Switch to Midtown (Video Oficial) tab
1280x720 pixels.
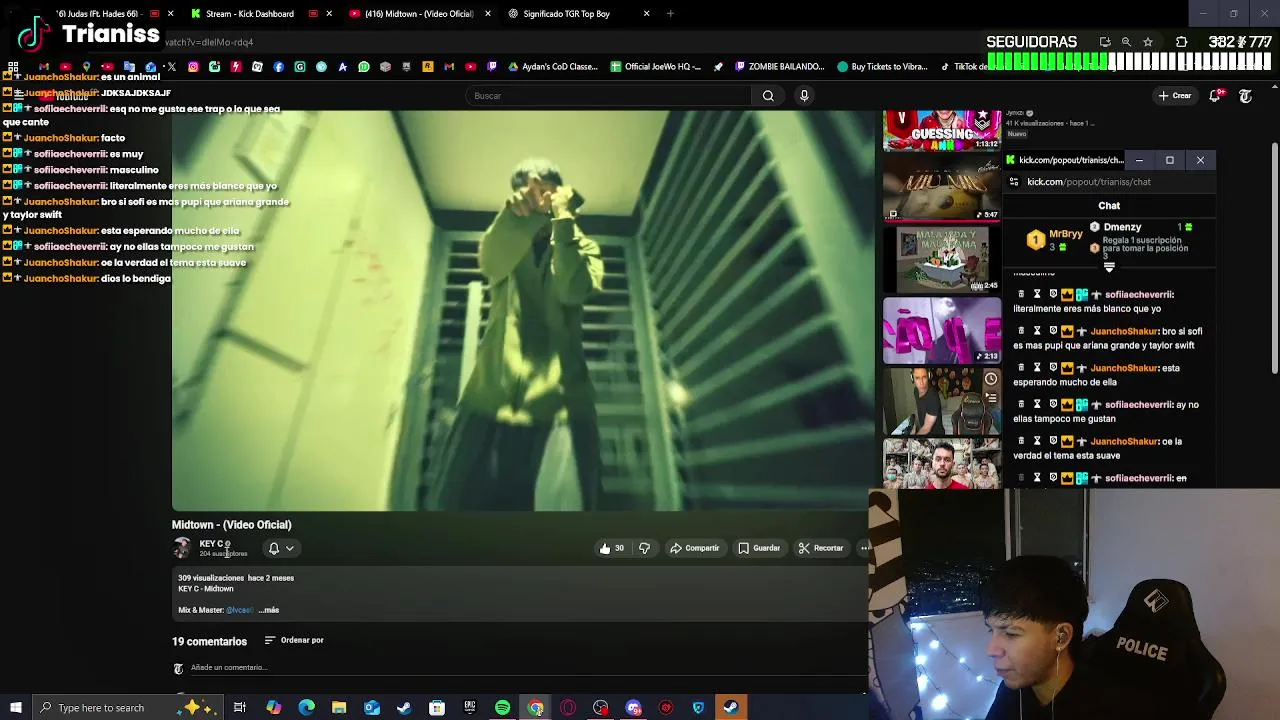tap(419, 14)
